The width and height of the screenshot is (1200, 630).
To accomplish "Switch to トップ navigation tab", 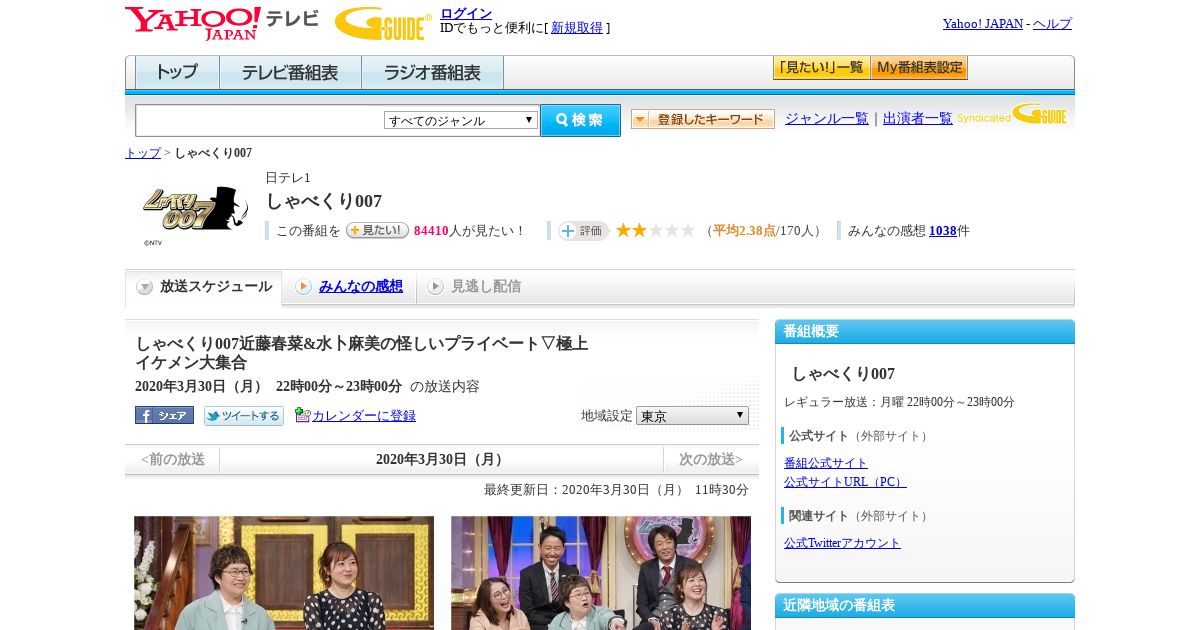I will click(177, 73).
